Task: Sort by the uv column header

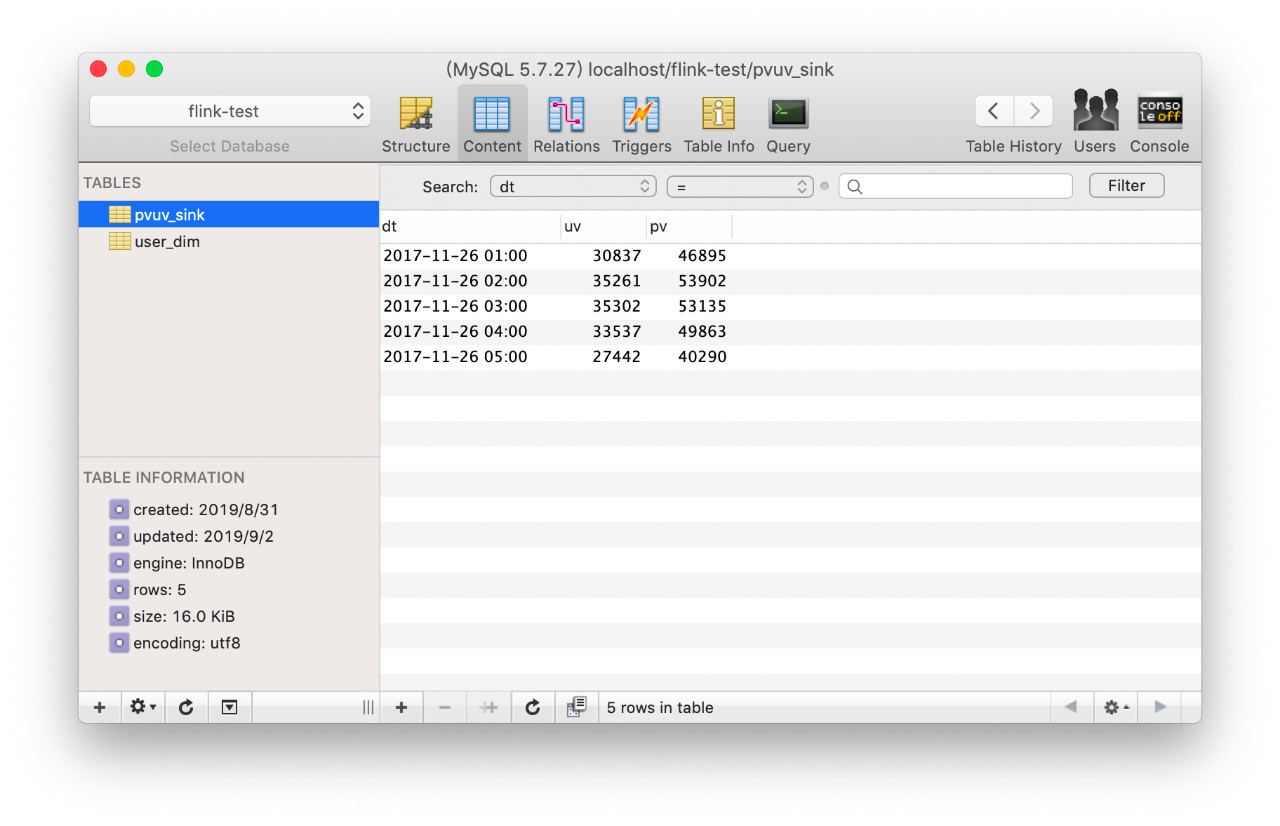Action: pos(603,227)
